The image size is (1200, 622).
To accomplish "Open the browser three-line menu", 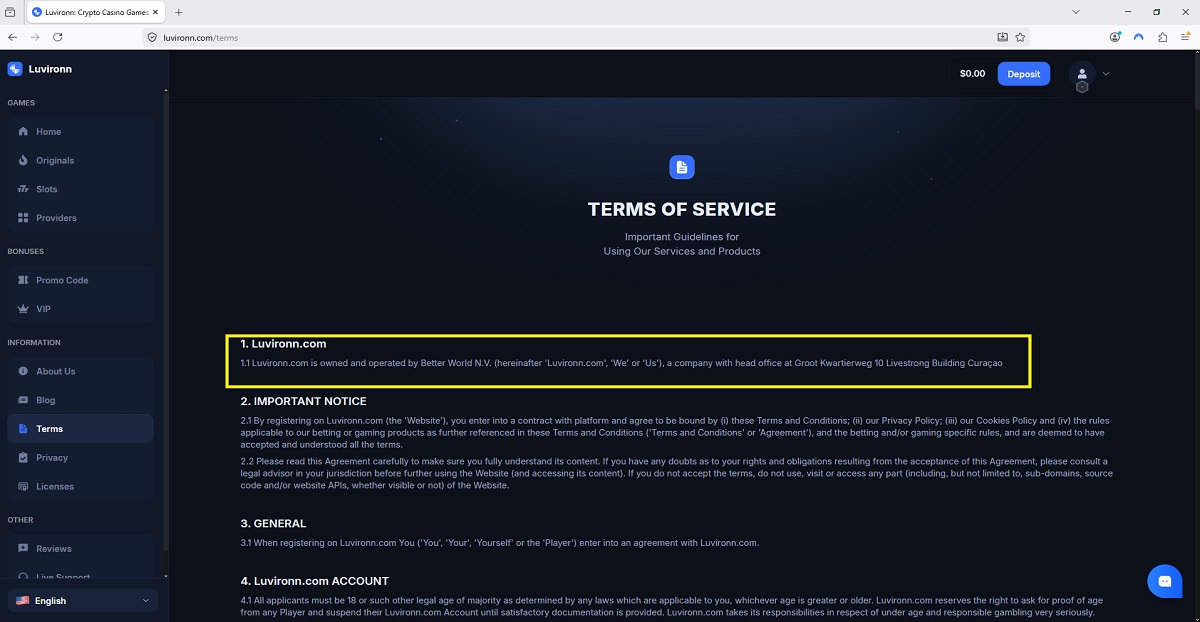I will 1185,37.
